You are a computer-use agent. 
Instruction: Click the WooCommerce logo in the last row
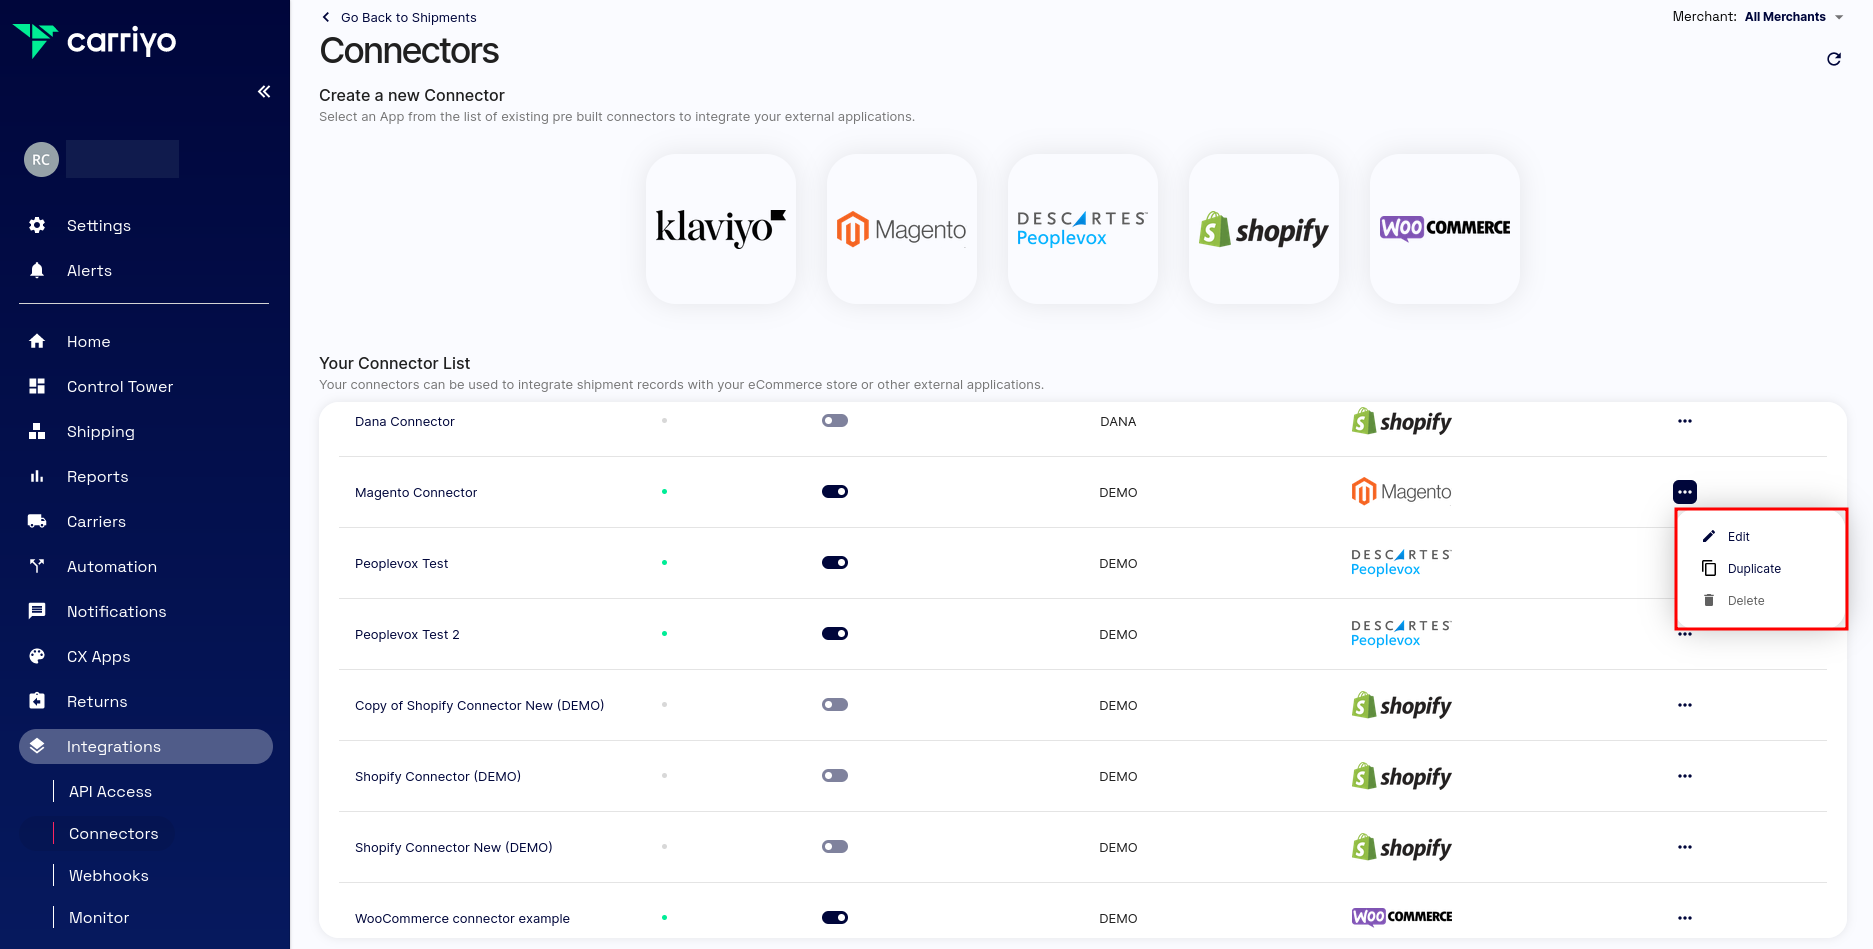point(1402,917)
